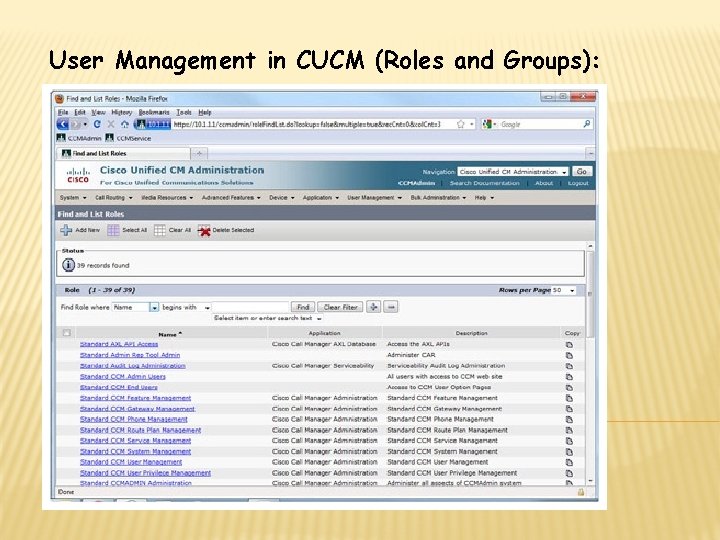This screenshot has width=720, height=540.
Task: Open the Navigation dropdown list
Action: [513, 172]
